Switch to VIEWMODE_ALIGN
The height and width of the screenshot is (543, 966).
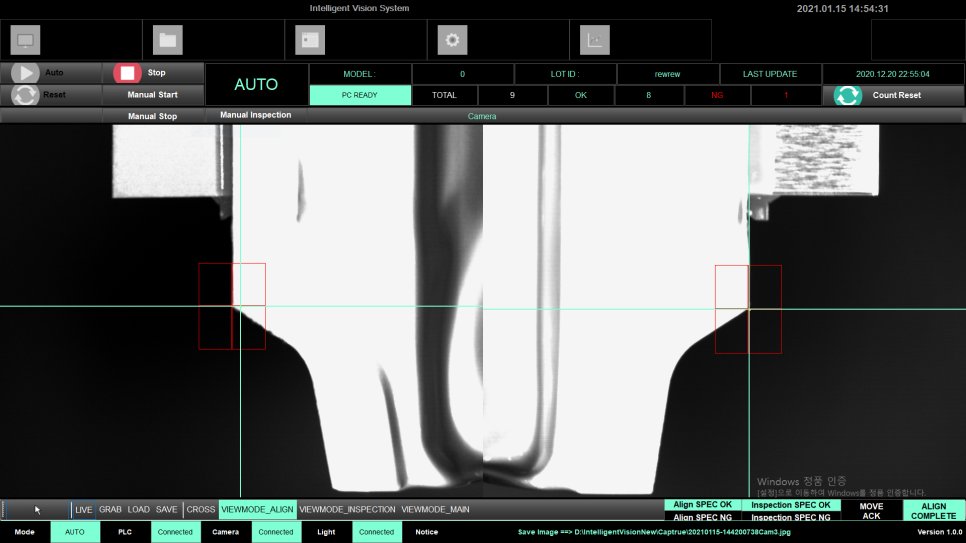[258, 510]
